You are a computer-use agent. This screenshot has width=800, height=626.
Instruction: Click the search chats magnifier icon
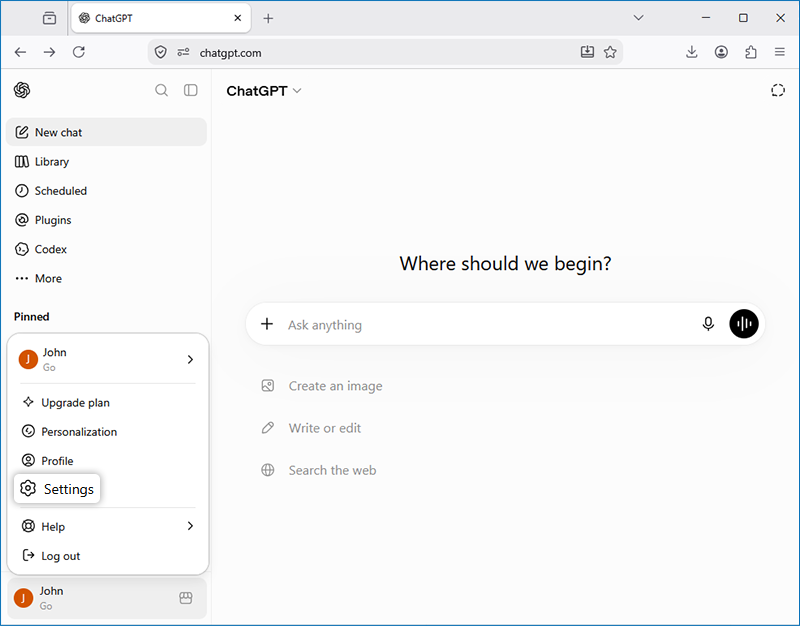click(161, 90)
